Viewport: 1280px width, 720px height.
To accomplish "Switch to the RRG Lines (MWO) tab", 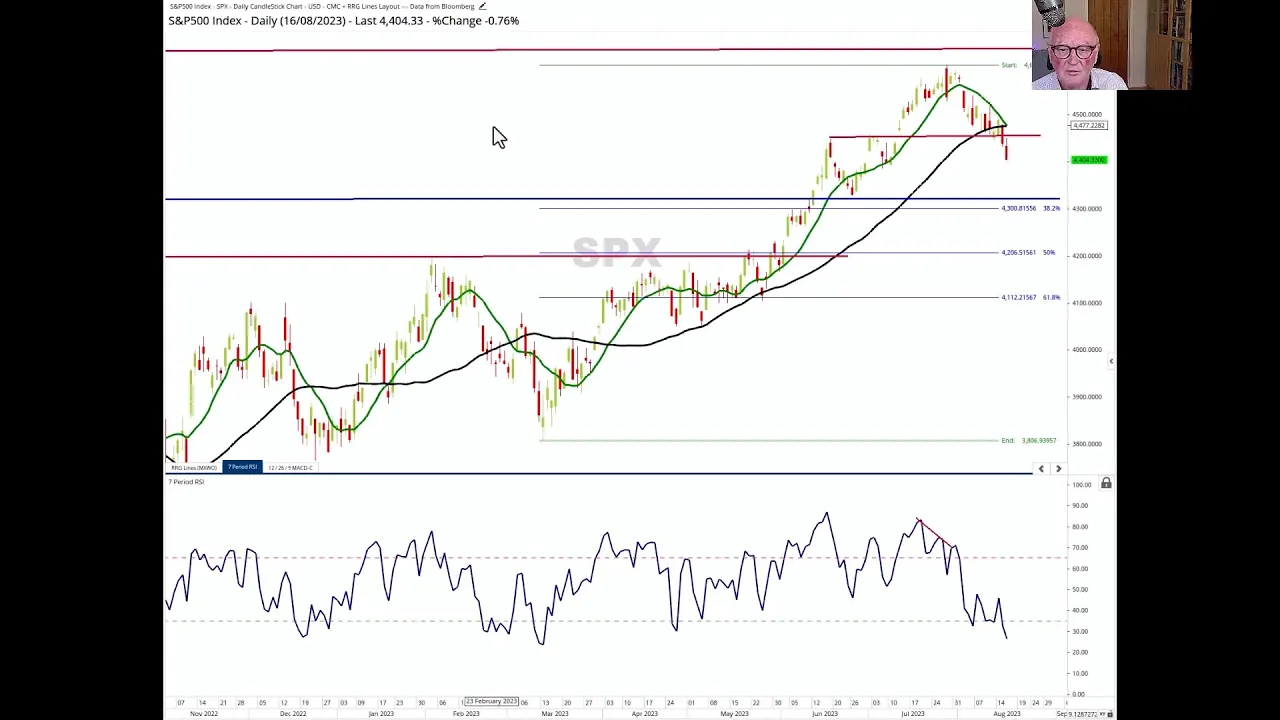I will coord(194,467).
